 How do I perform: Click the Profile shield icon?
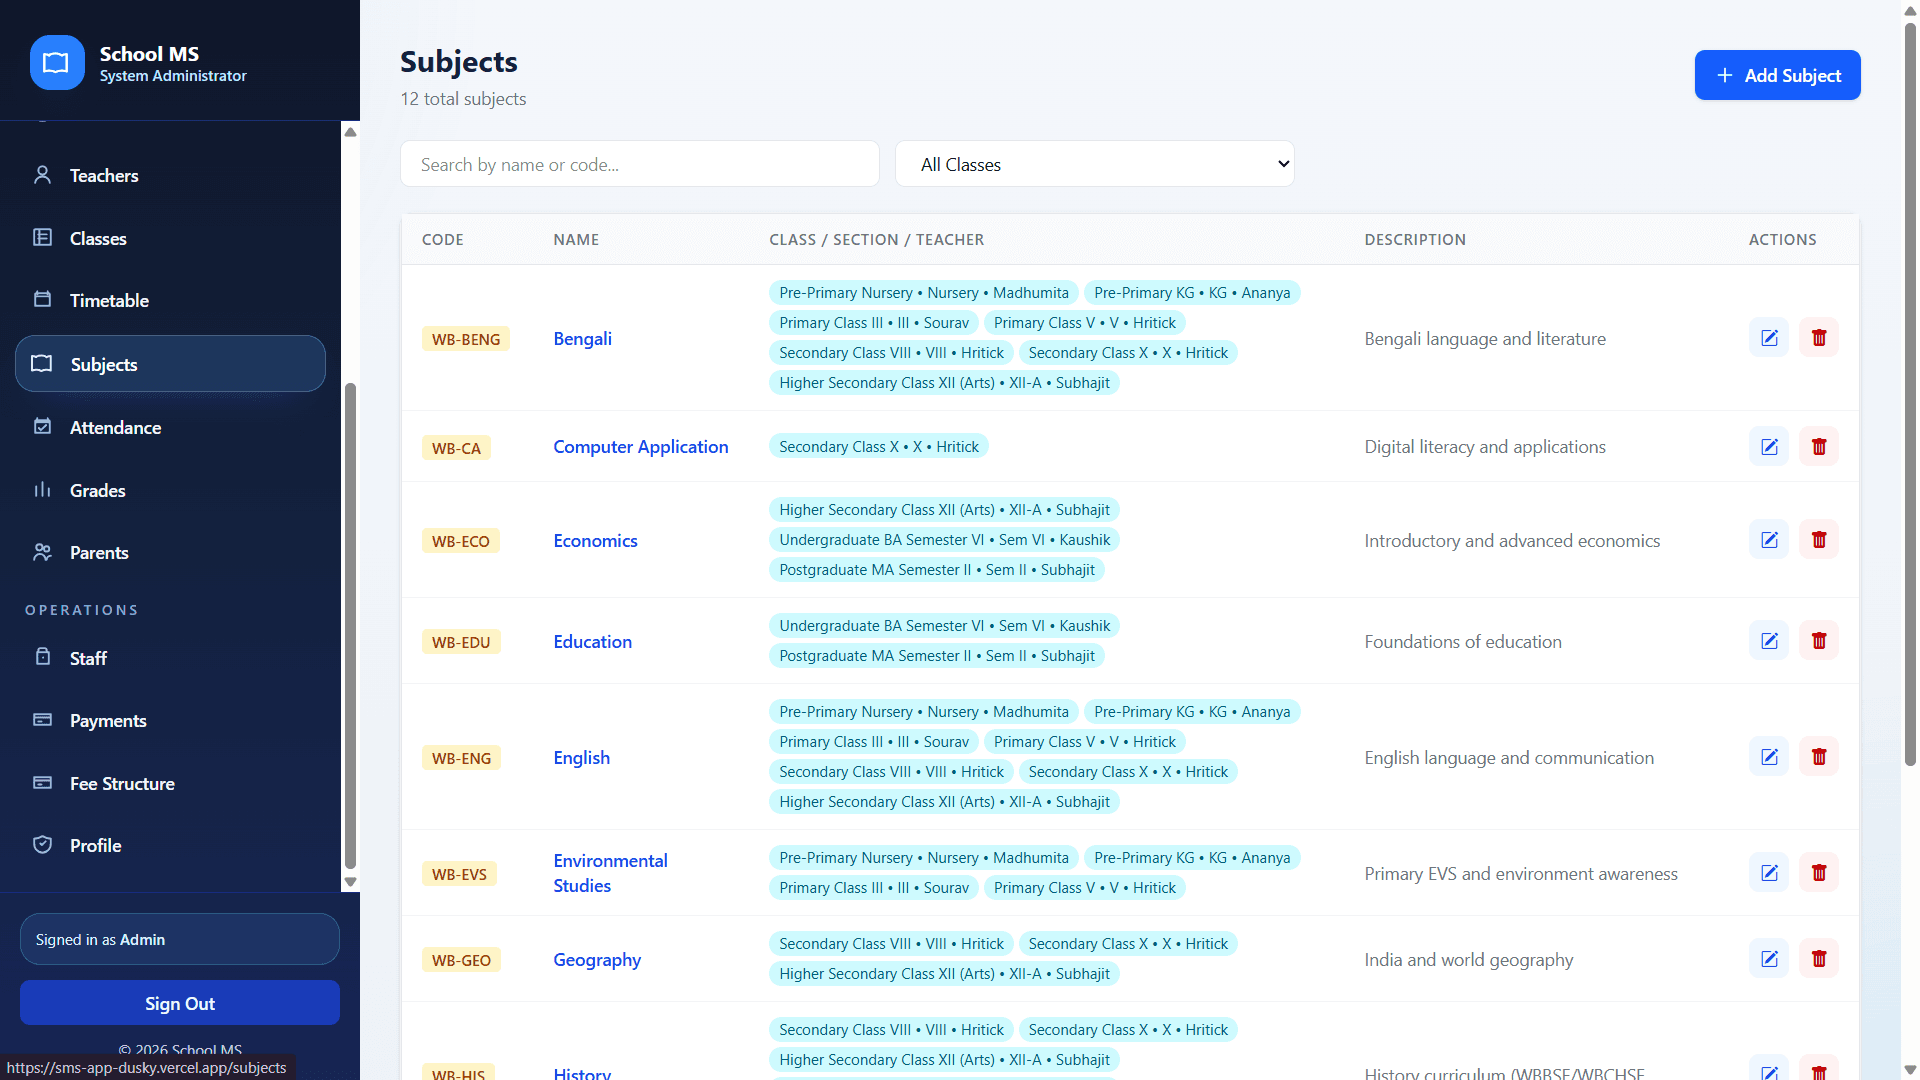[x=42, y=845]
